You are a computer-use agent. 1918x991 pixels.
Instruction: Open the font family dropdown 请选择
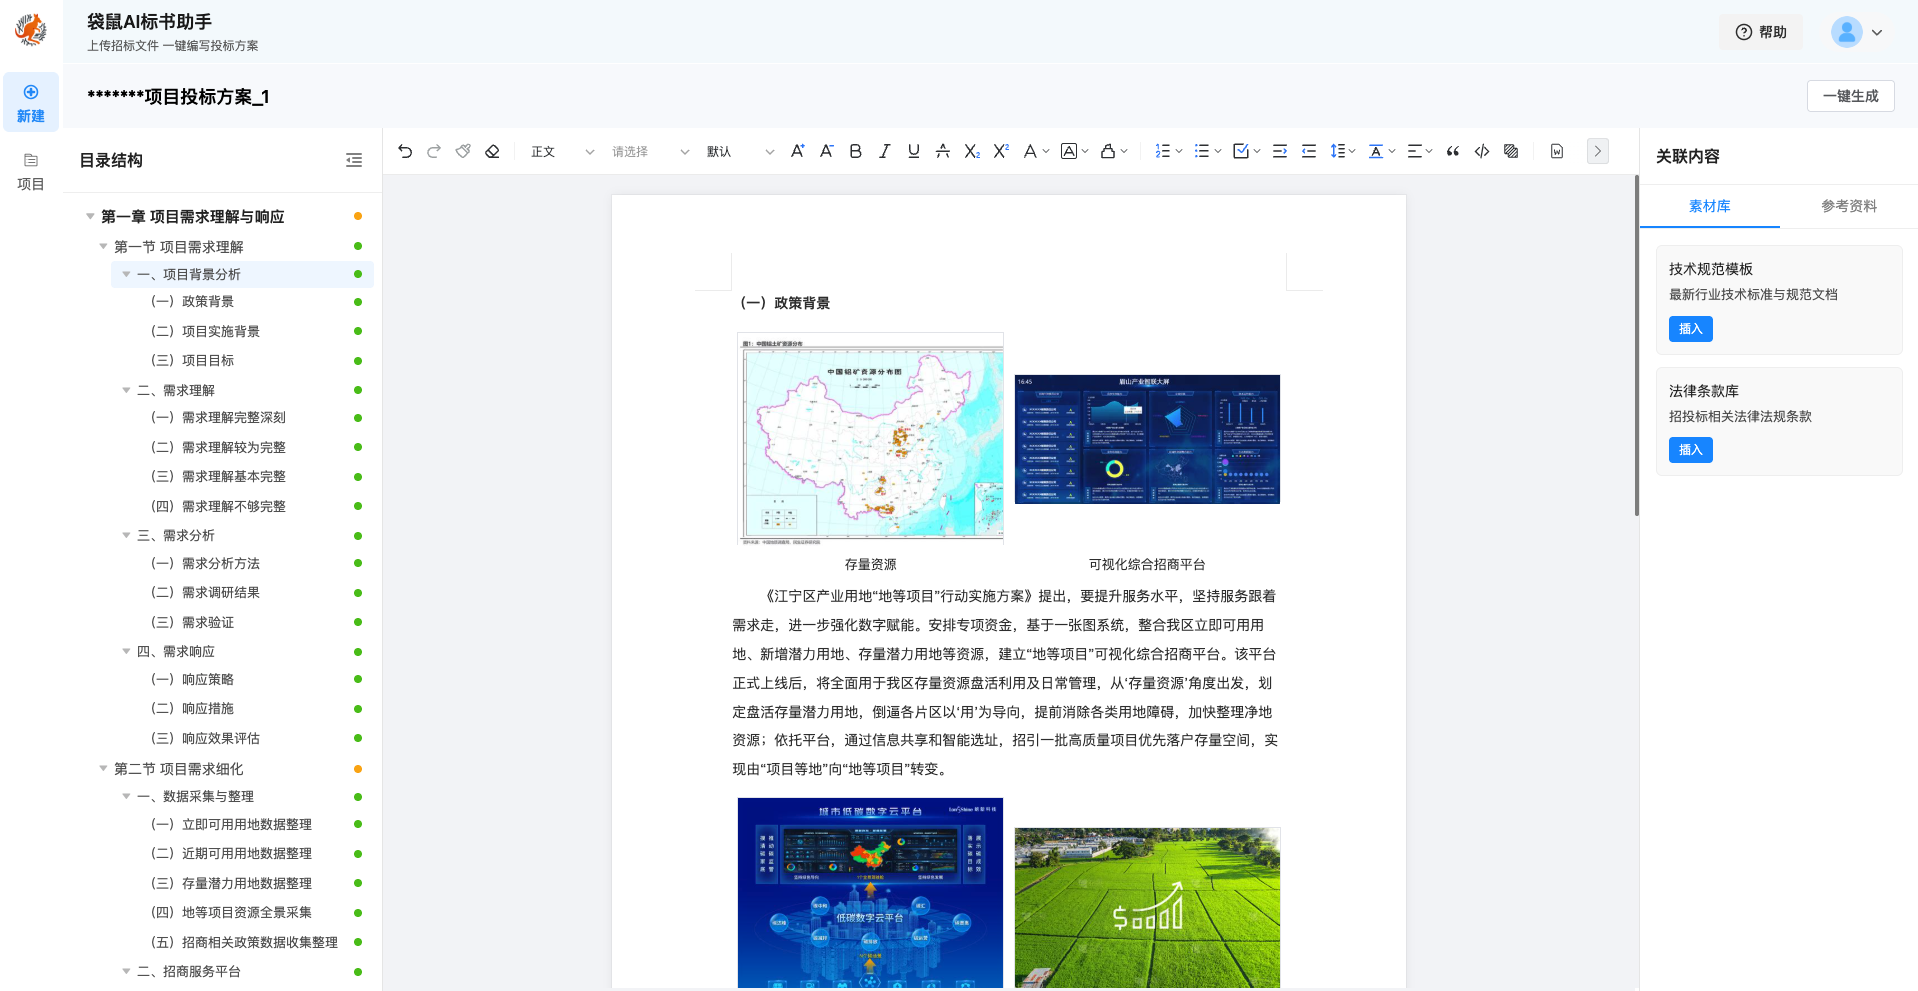point(645,151)
